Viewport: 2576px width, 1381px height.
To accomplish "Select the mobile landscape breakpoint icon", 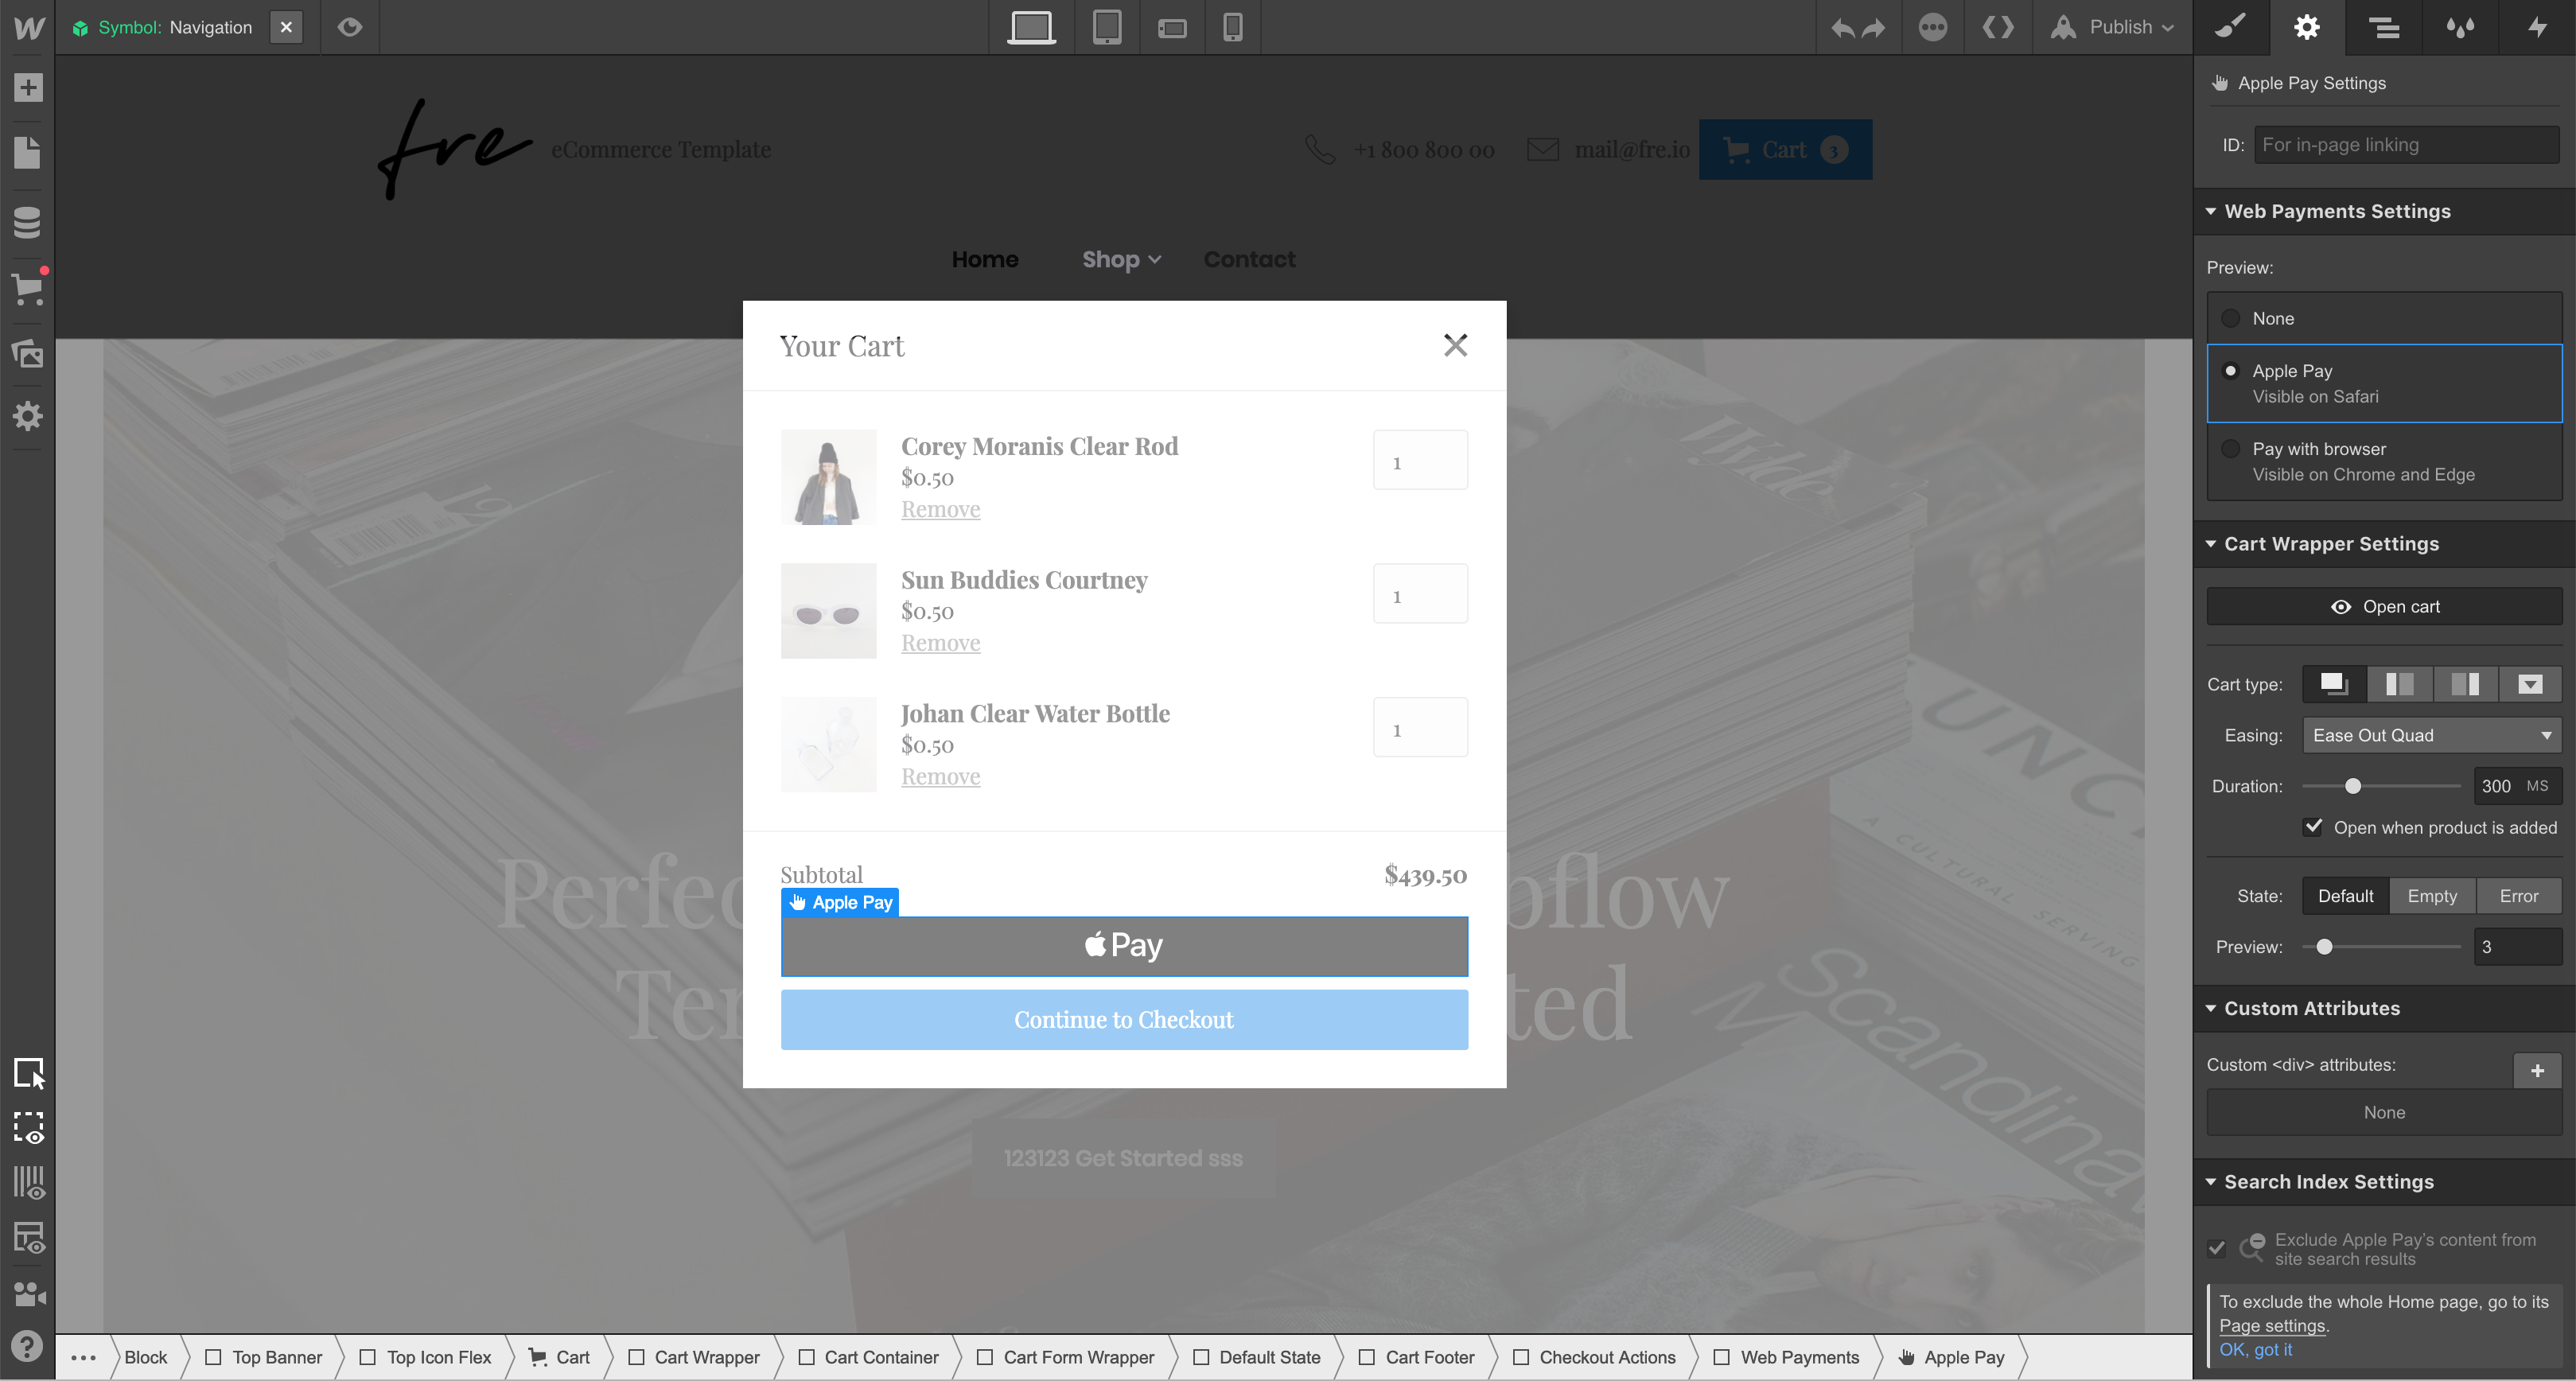I will click(1172, 28).
